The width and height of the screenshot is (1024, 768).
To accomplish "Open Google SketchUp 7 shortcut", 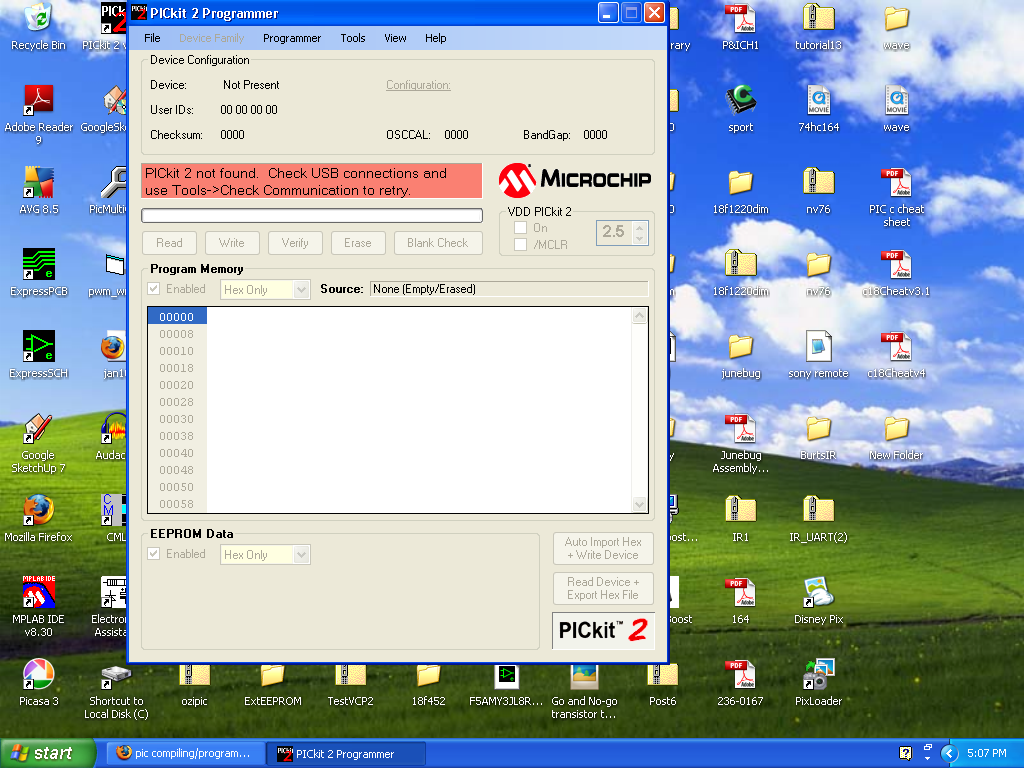I will [x=39, y=443].
